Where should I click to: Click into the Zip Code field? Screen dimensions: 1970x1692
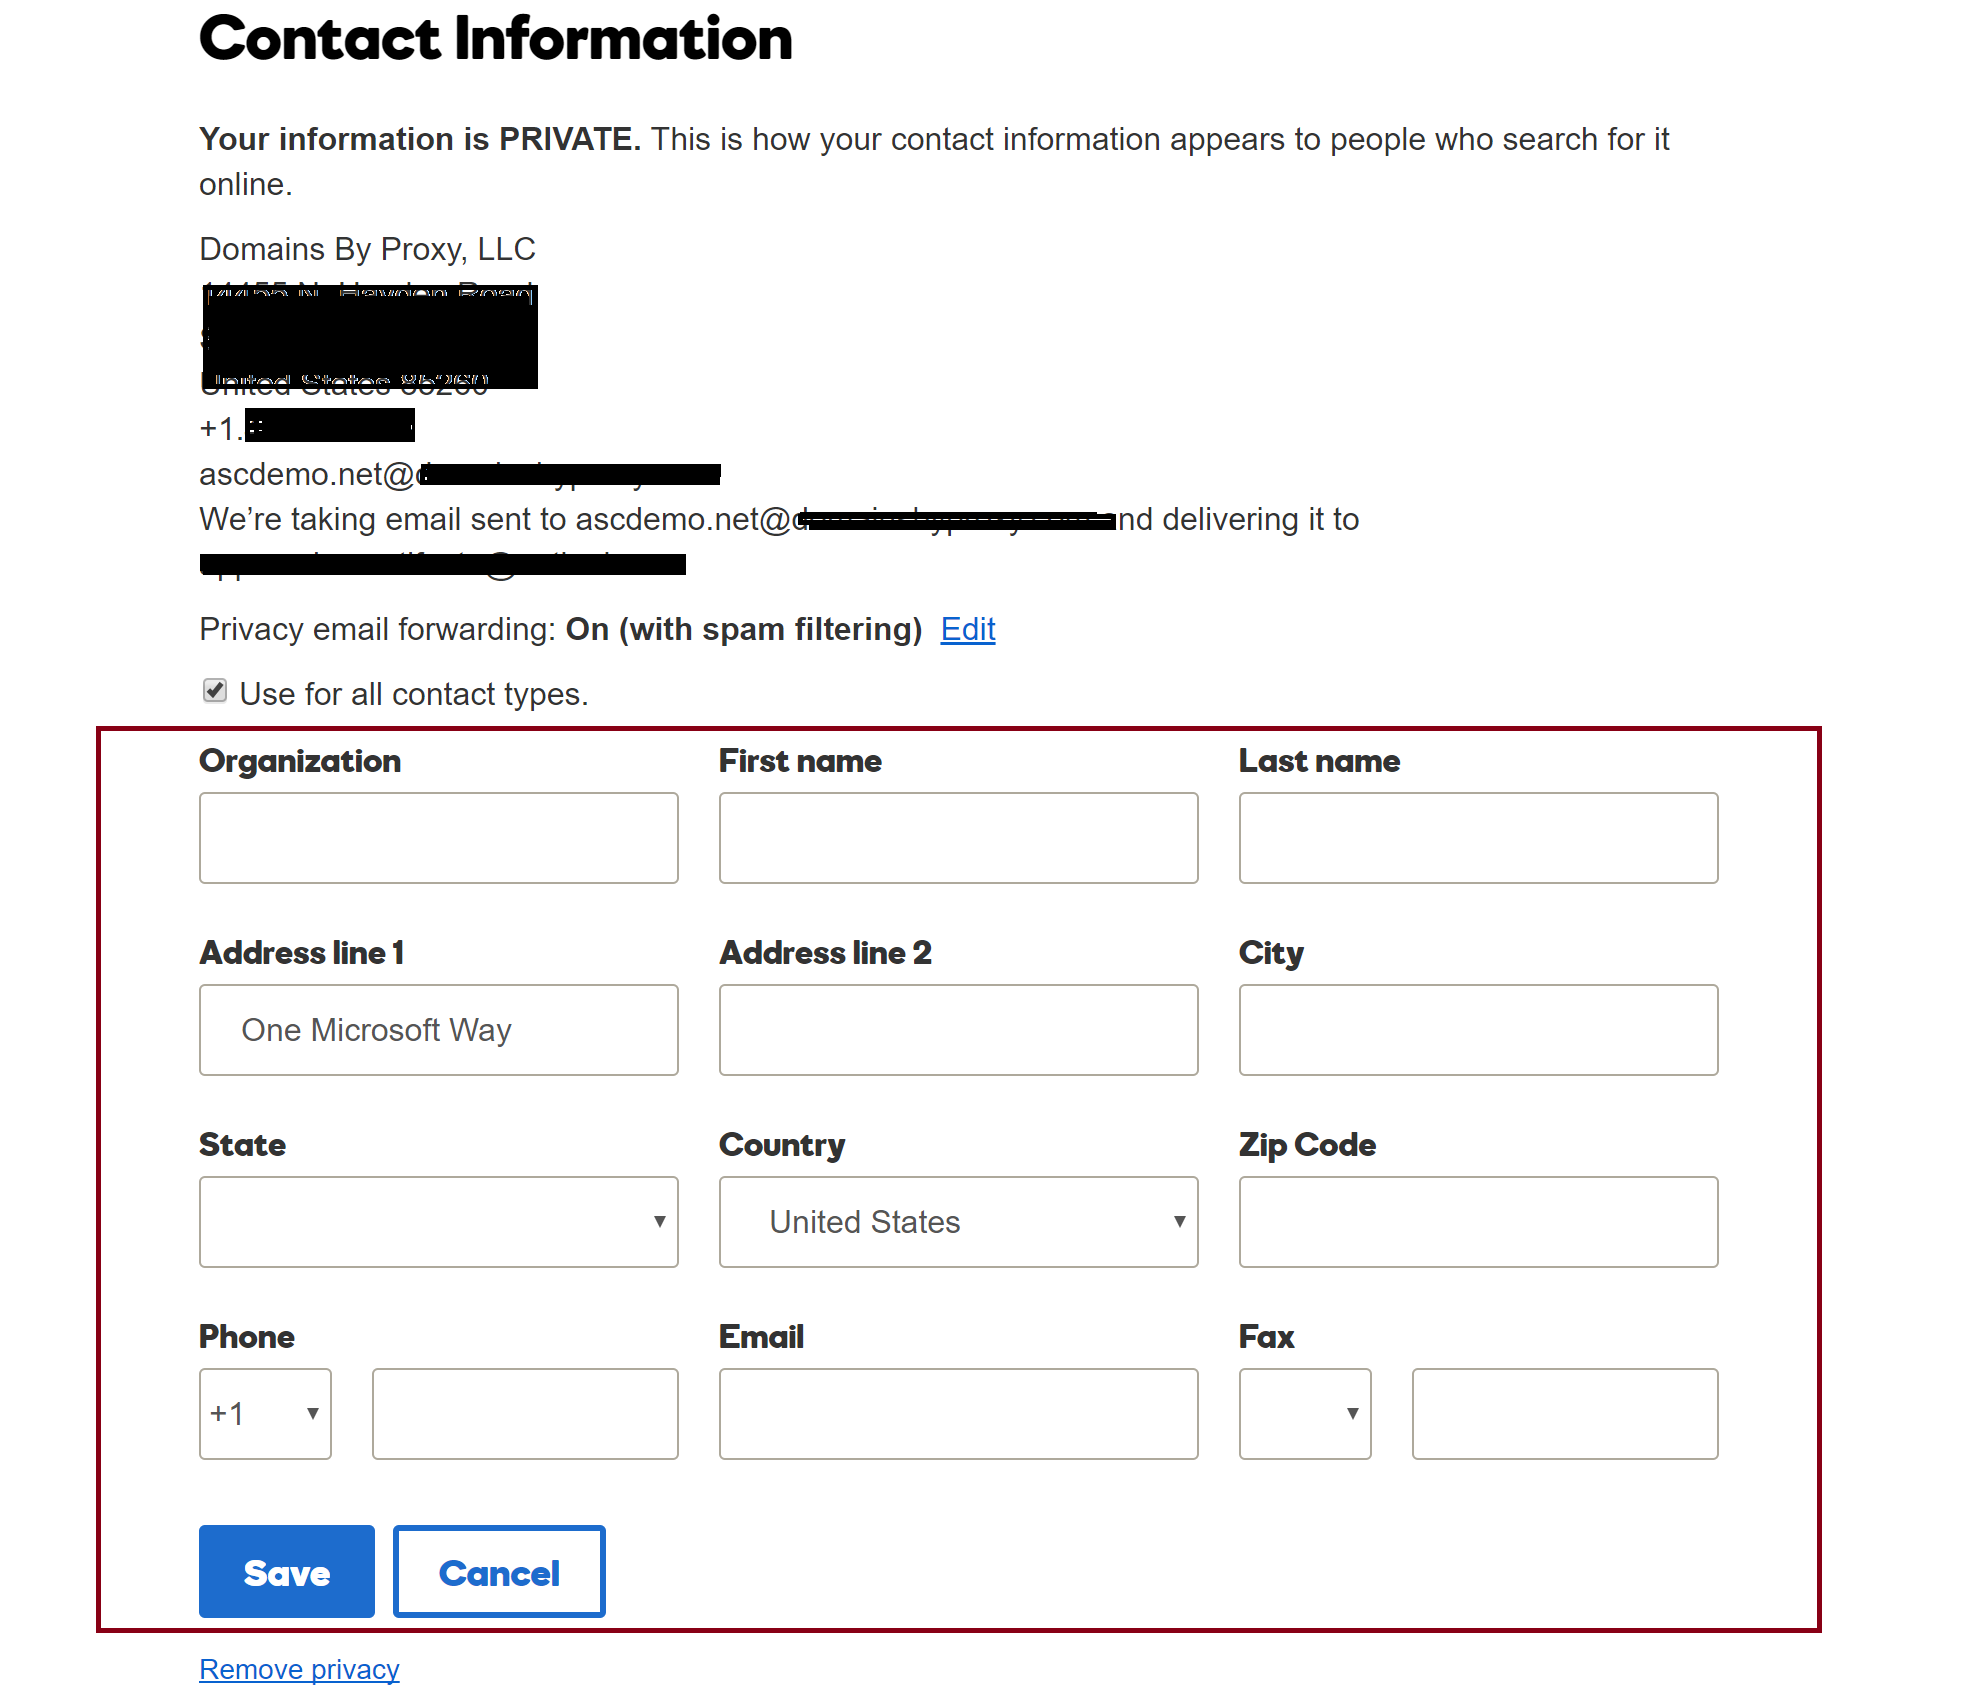point(1477,1221)
